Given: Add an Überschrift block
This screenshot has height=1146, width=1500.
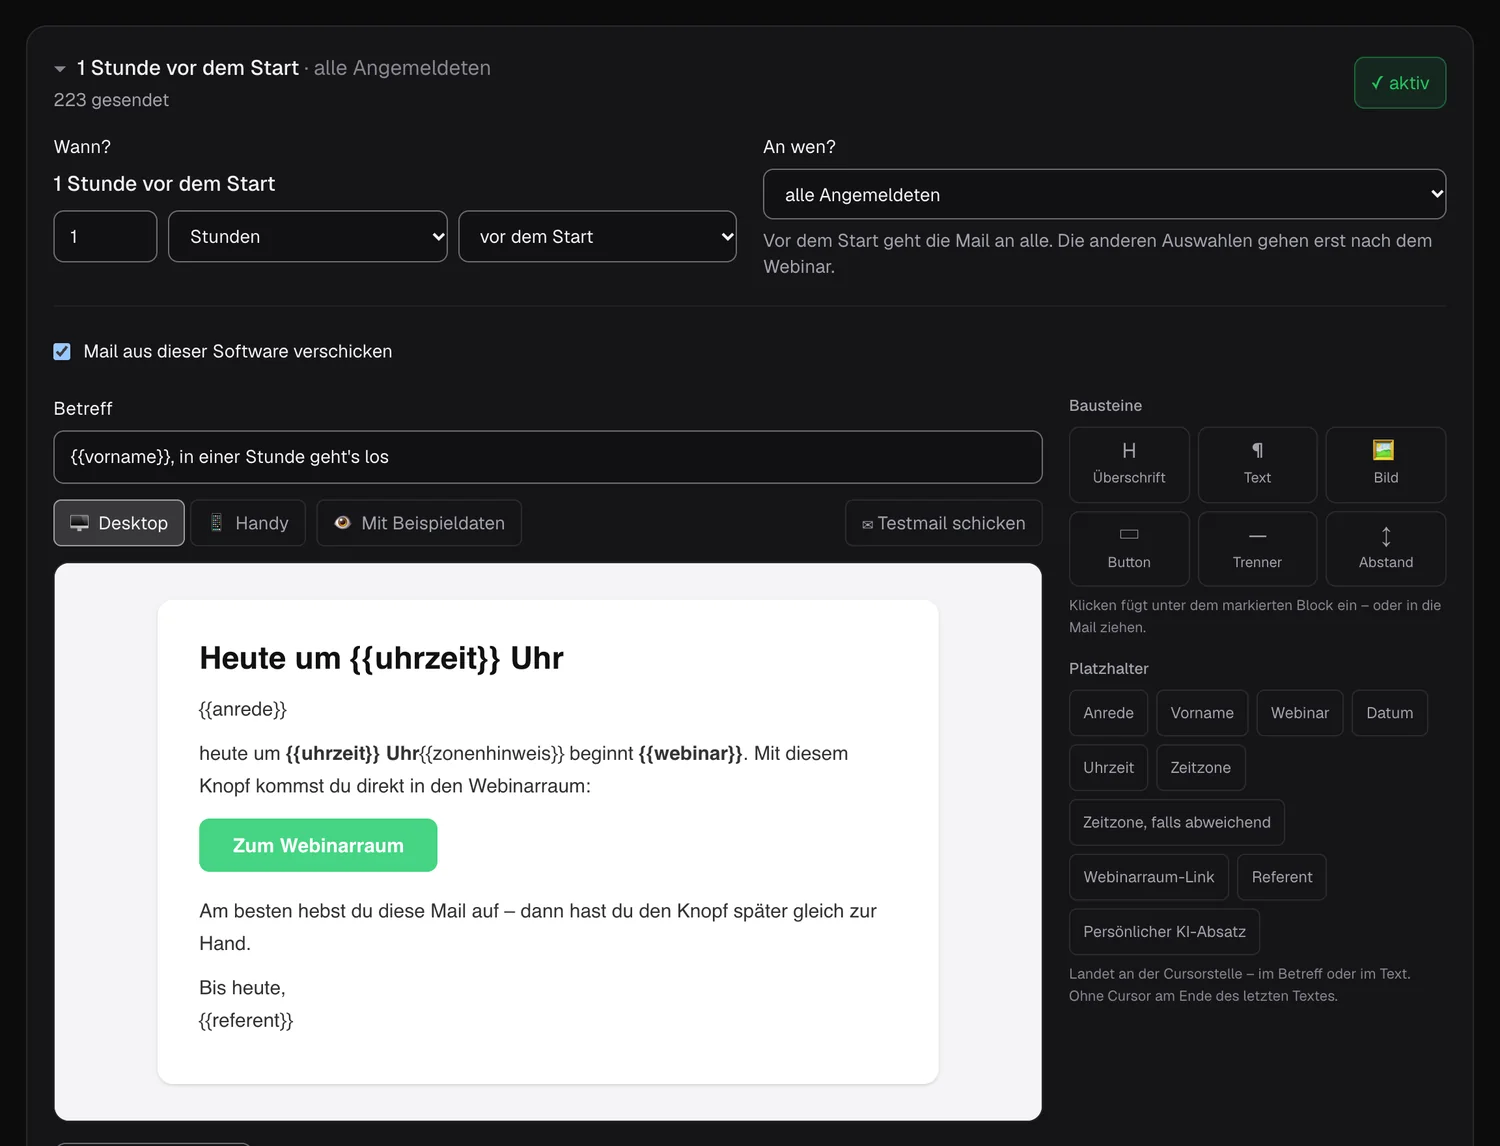Looking at the screenshot, I should point(1129,465).
